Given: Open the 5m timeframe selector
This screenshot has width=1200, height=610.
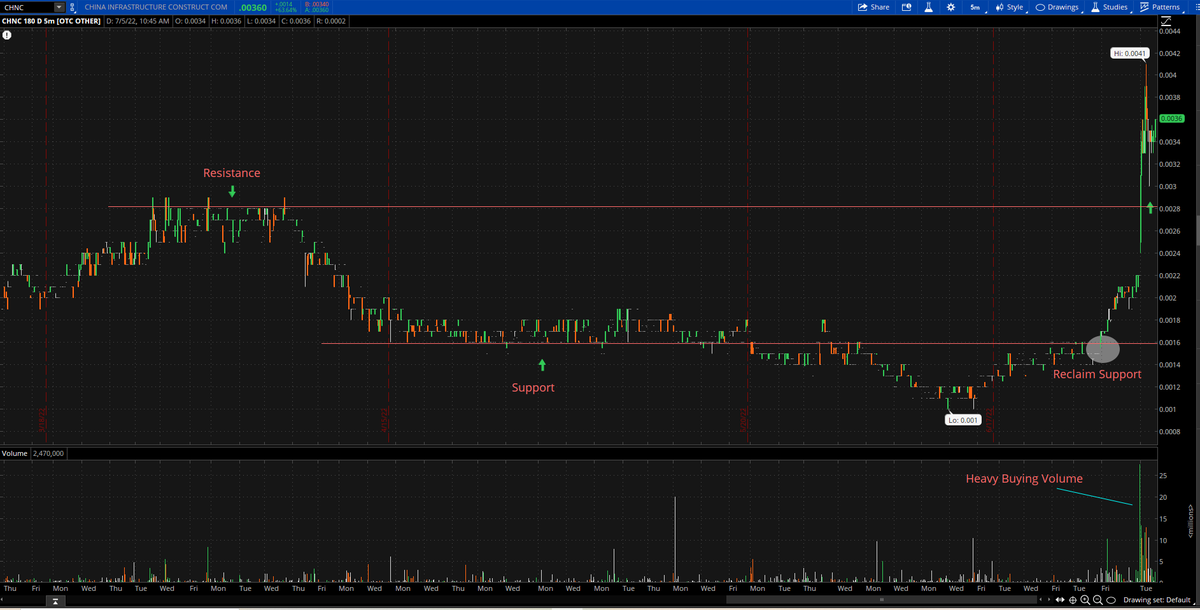Looking at the screenshot, I should (976, 7).
